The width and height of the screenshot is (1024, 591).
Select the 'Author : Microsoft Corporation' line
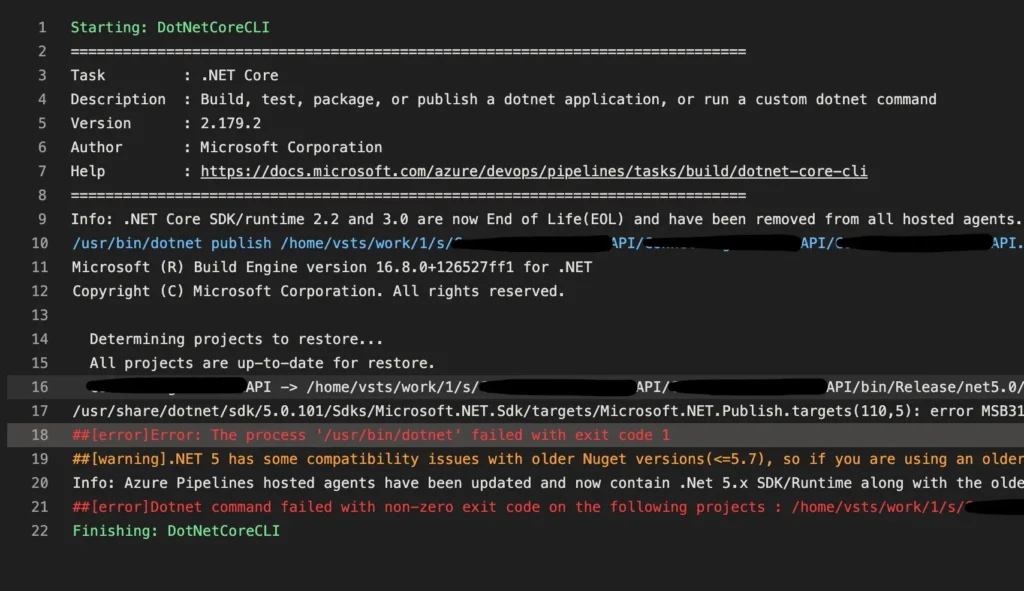click(x=227, y=148)
